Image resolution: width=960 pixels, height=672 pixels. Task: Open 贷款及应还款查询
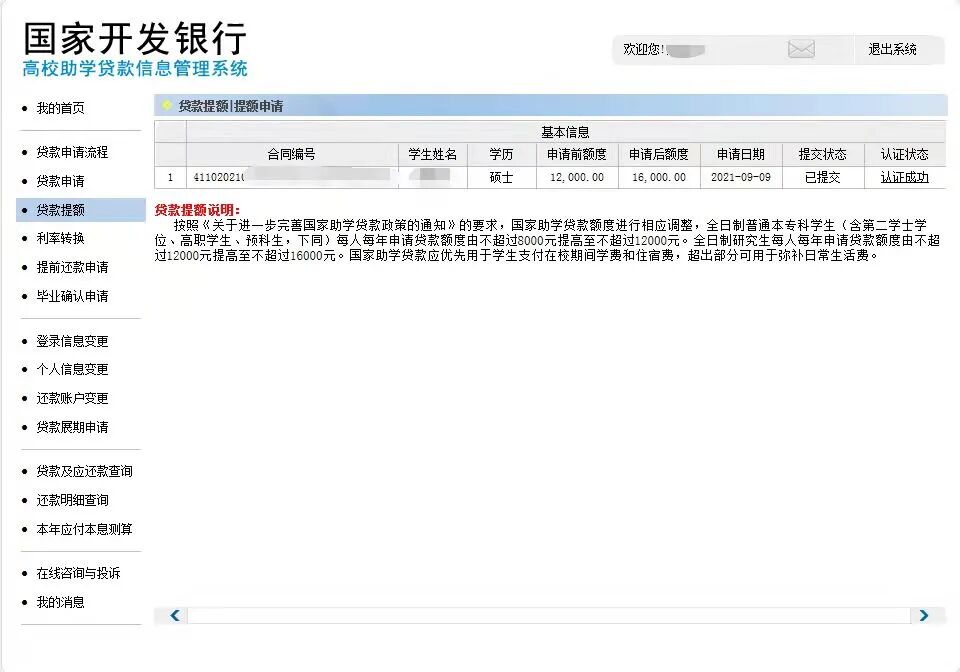pos(84,471)
